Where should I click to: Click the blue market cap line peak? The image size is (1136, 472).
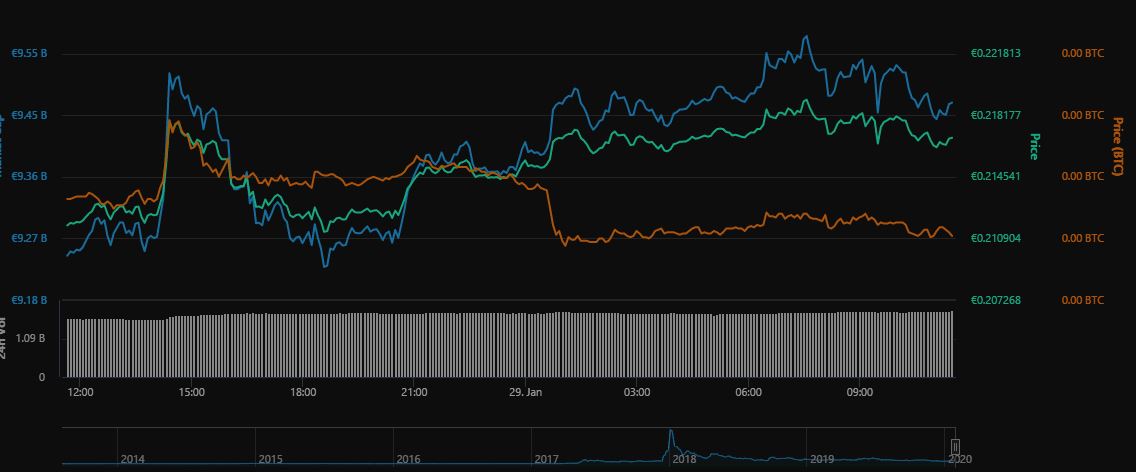pyautogui.click(x=806, y=37)
